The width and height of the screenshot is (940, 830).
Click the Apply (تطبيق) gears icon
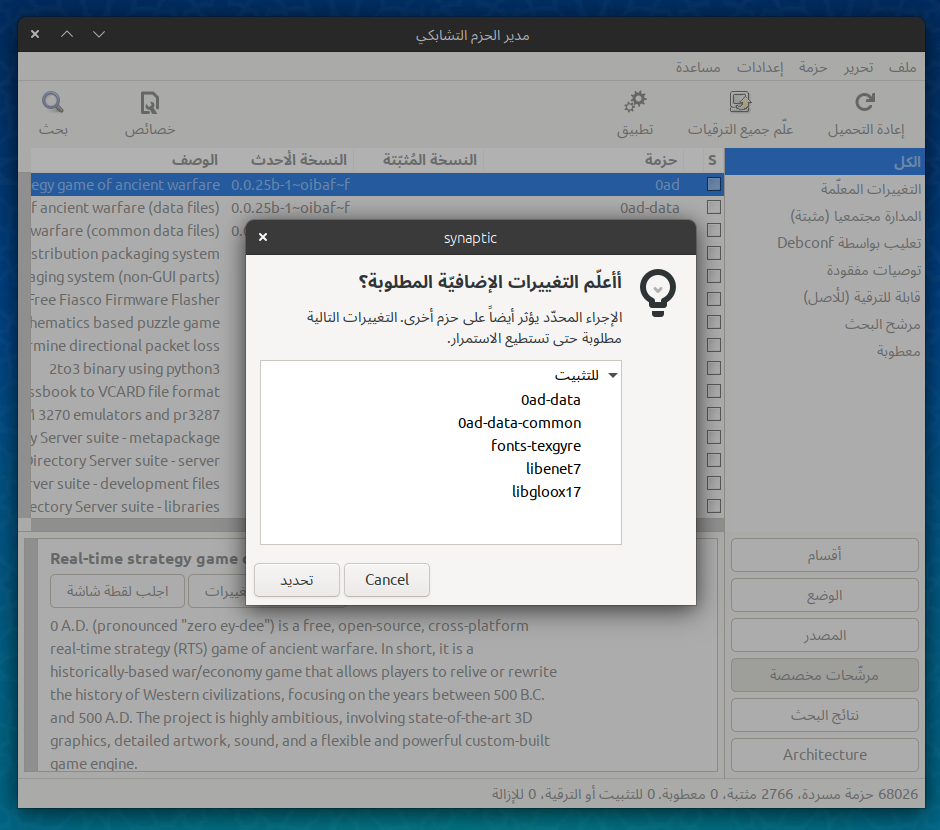pyautogui.click(x=635, y=102)
